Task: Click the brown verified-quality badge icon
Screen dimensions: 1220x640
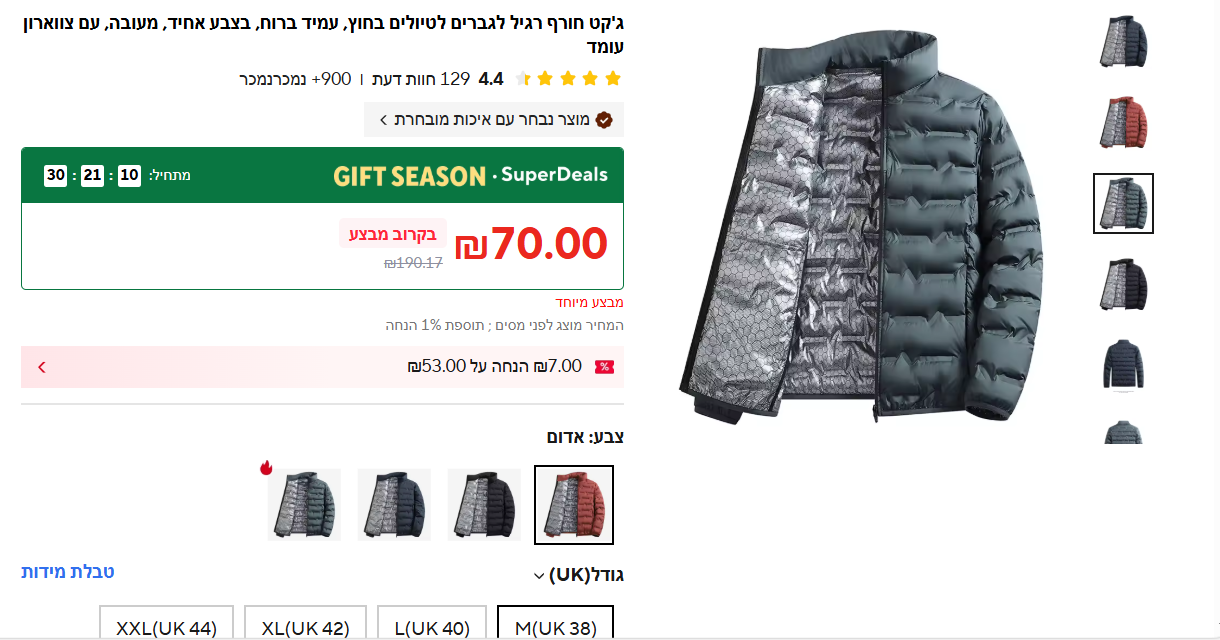Action: coord(604,120)
